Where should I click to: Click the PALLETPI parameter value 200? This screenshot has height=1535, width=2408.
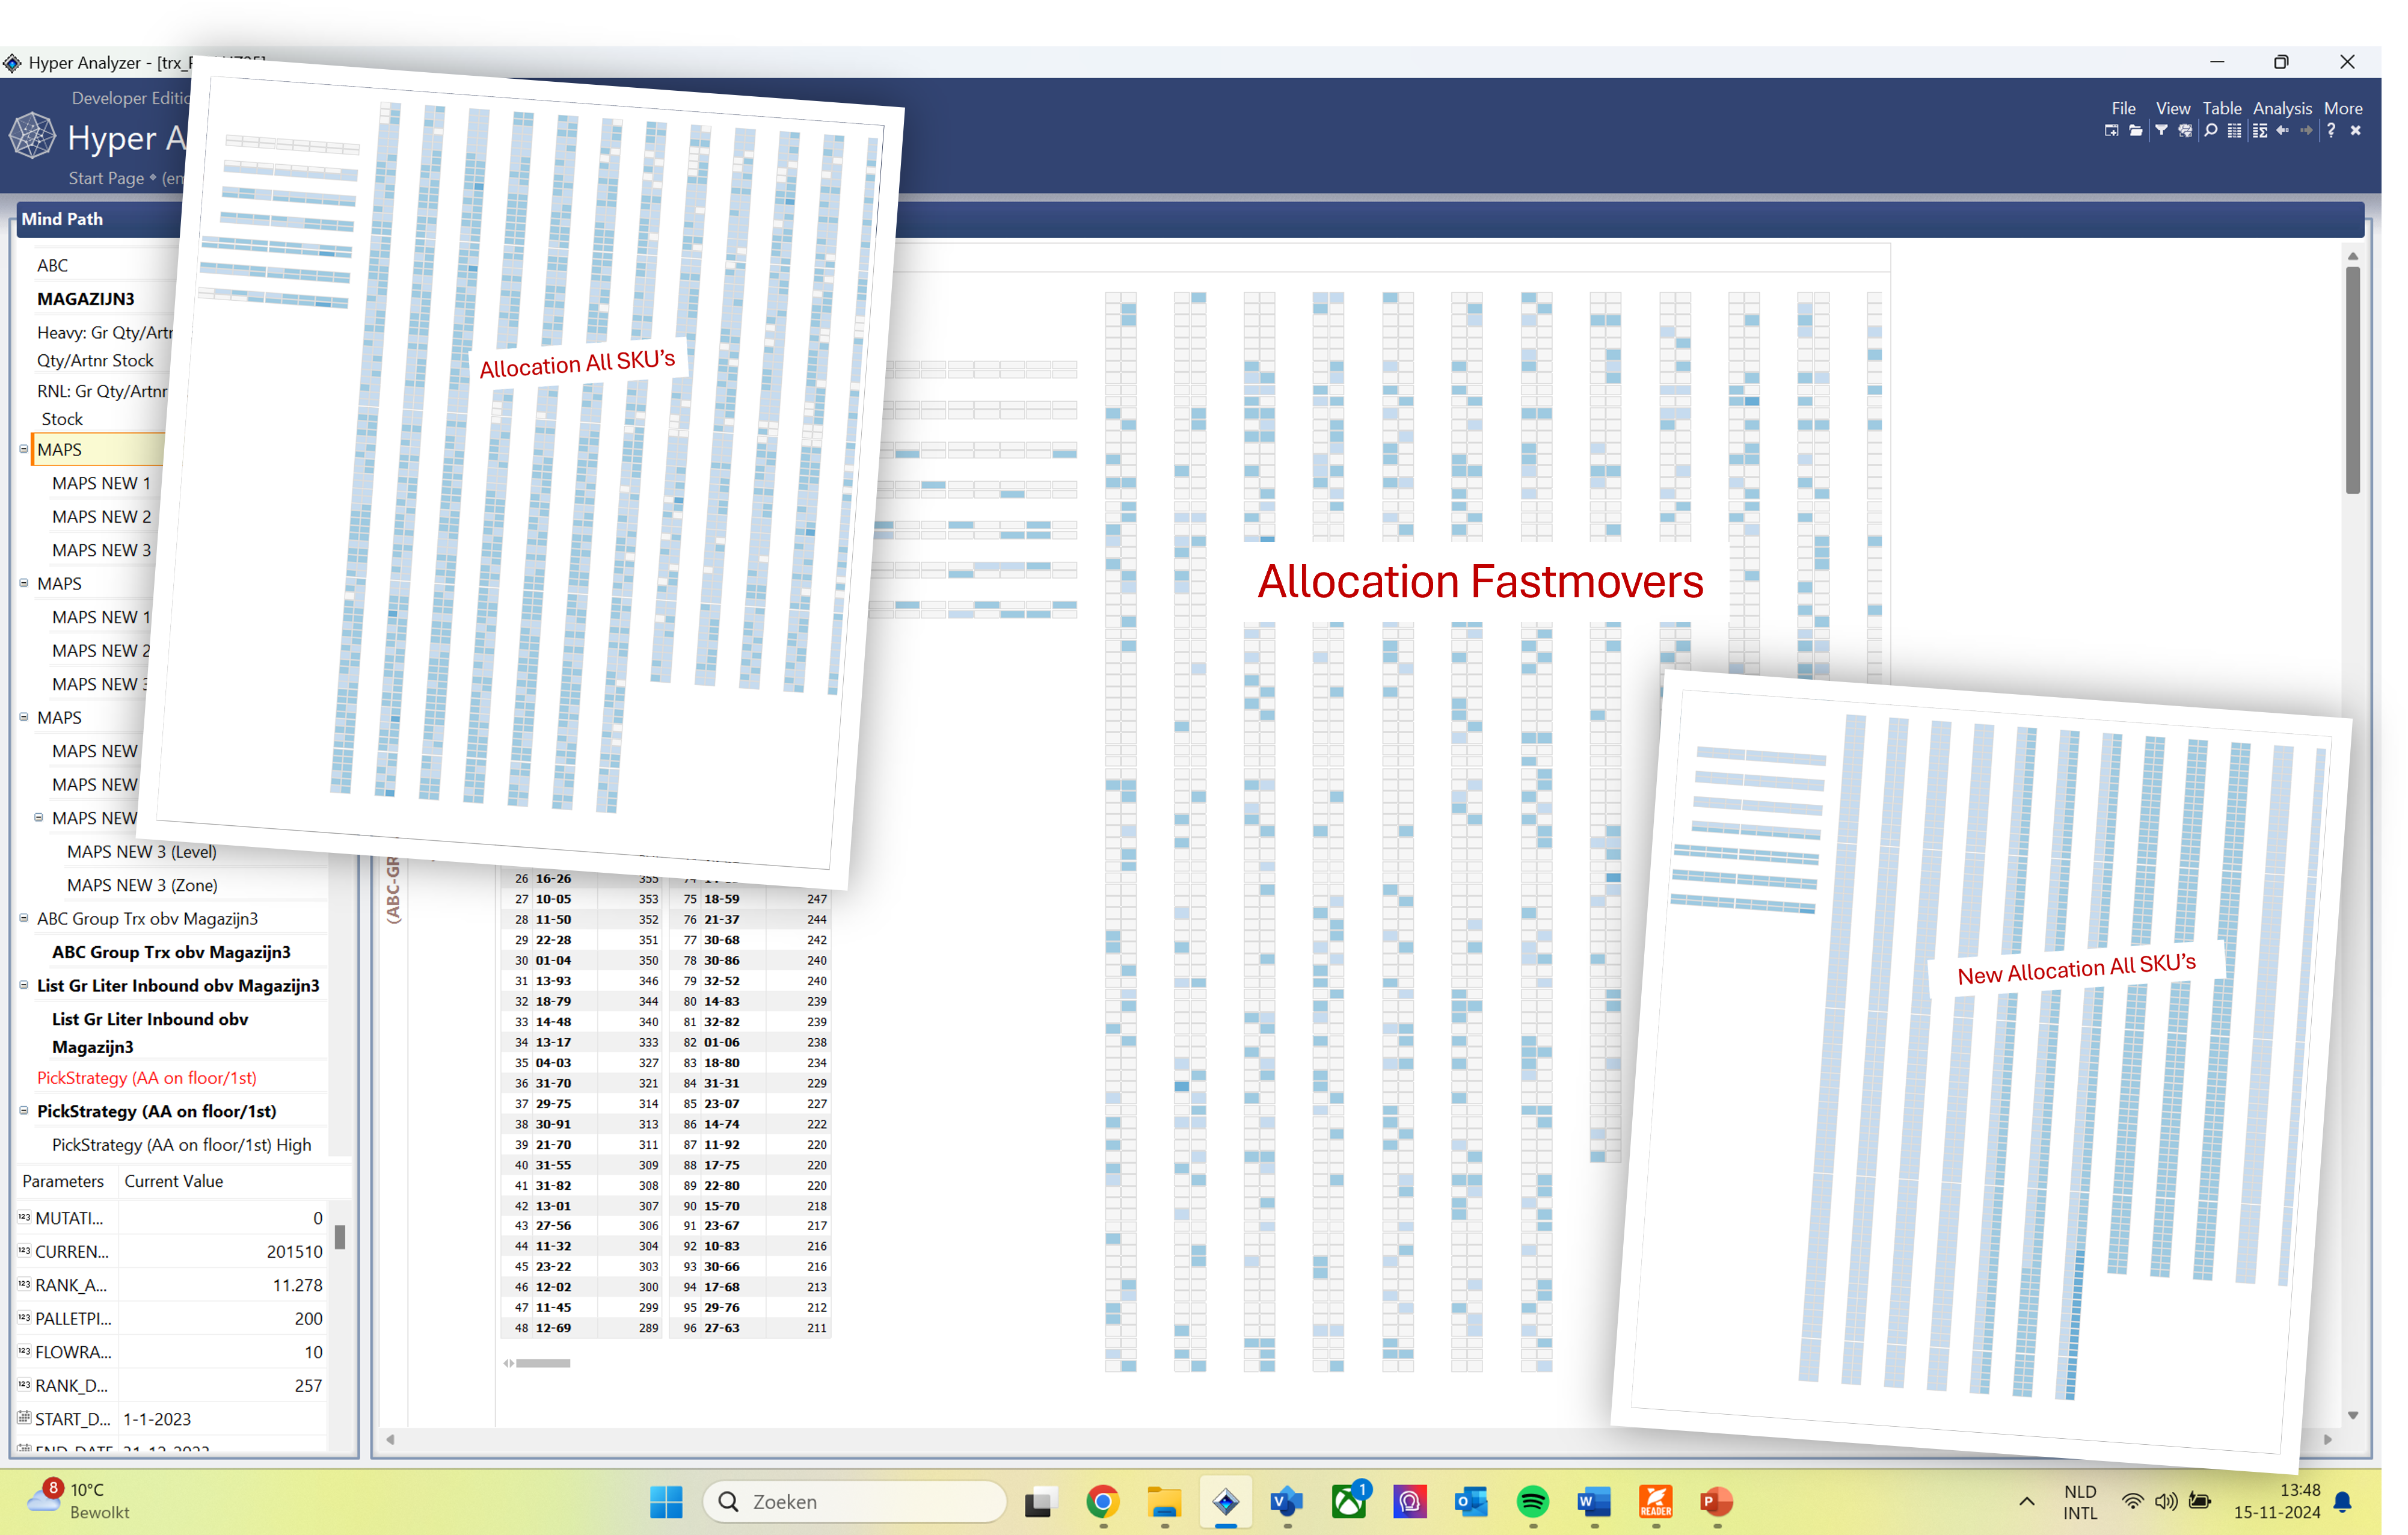point(308,1318)
